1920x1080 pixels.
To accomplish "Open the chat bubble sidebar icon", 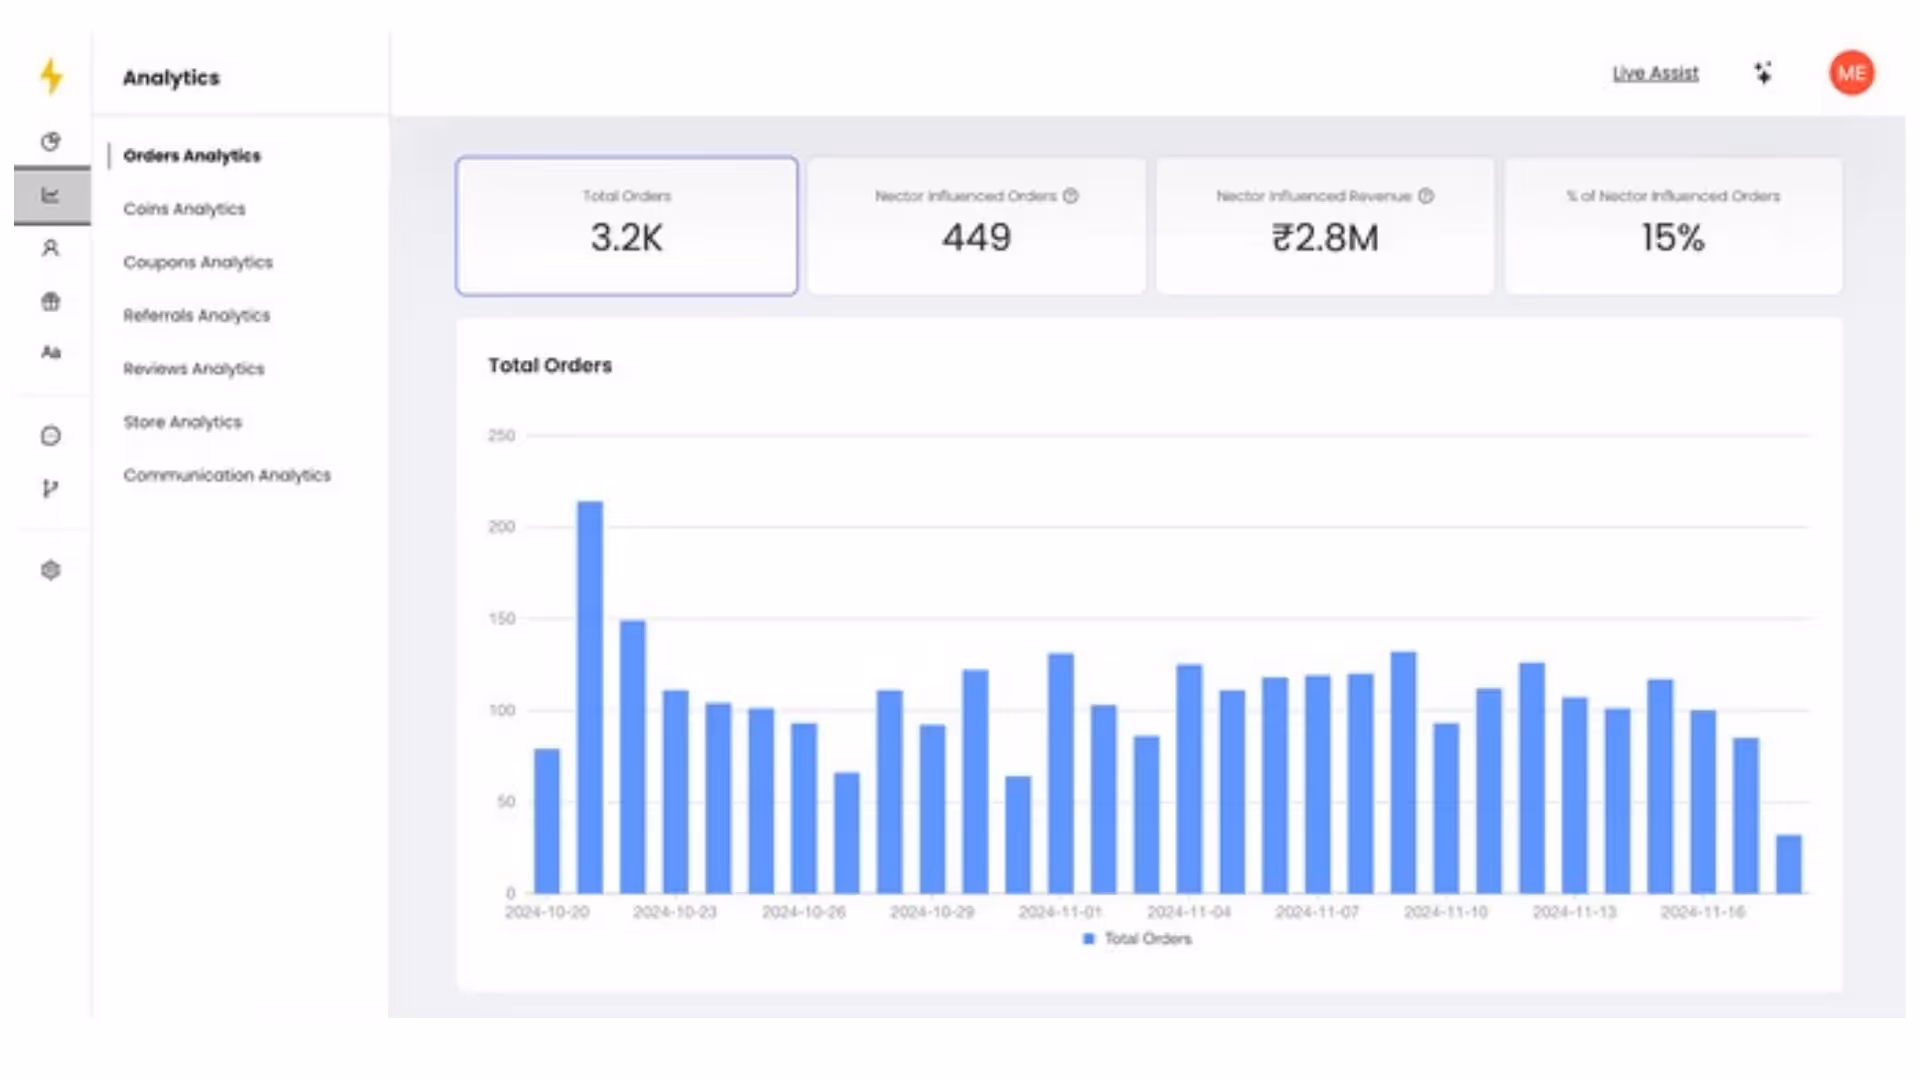I will 51,436.
